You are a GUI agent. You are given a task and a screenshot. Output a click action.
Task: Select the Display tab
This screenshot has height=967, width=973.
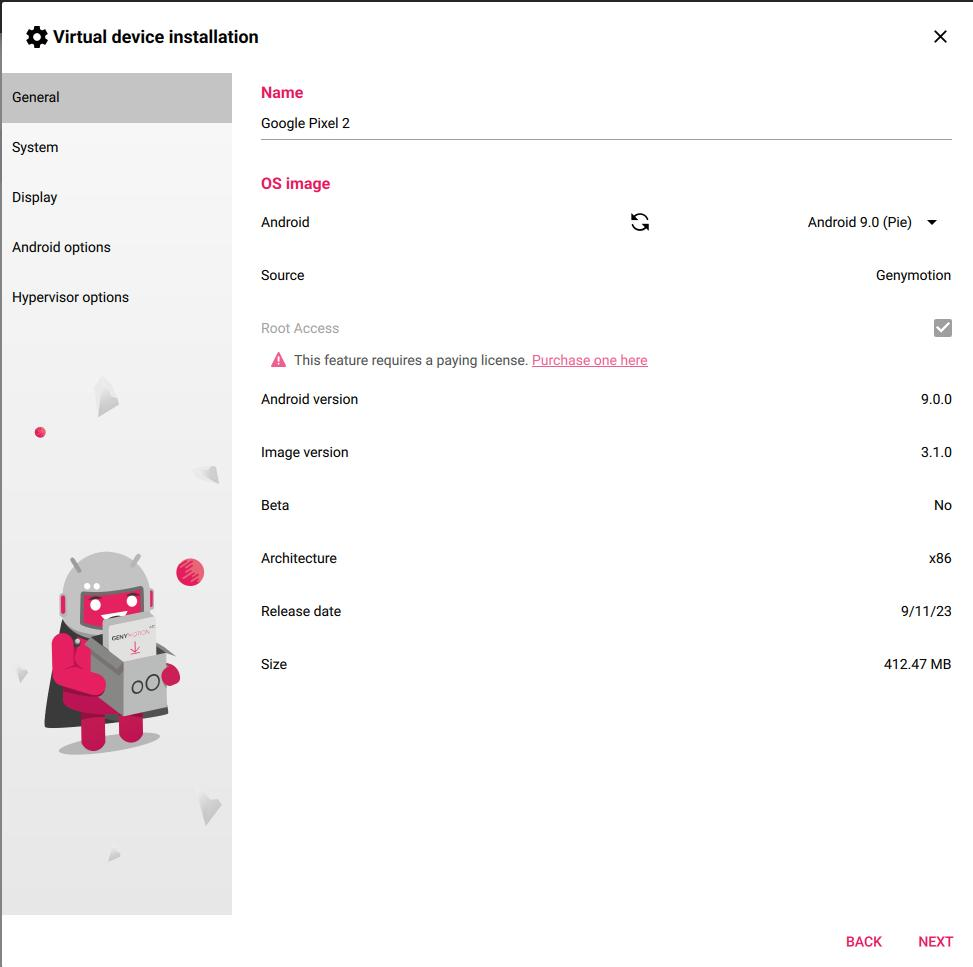click(x=116, y=197)
